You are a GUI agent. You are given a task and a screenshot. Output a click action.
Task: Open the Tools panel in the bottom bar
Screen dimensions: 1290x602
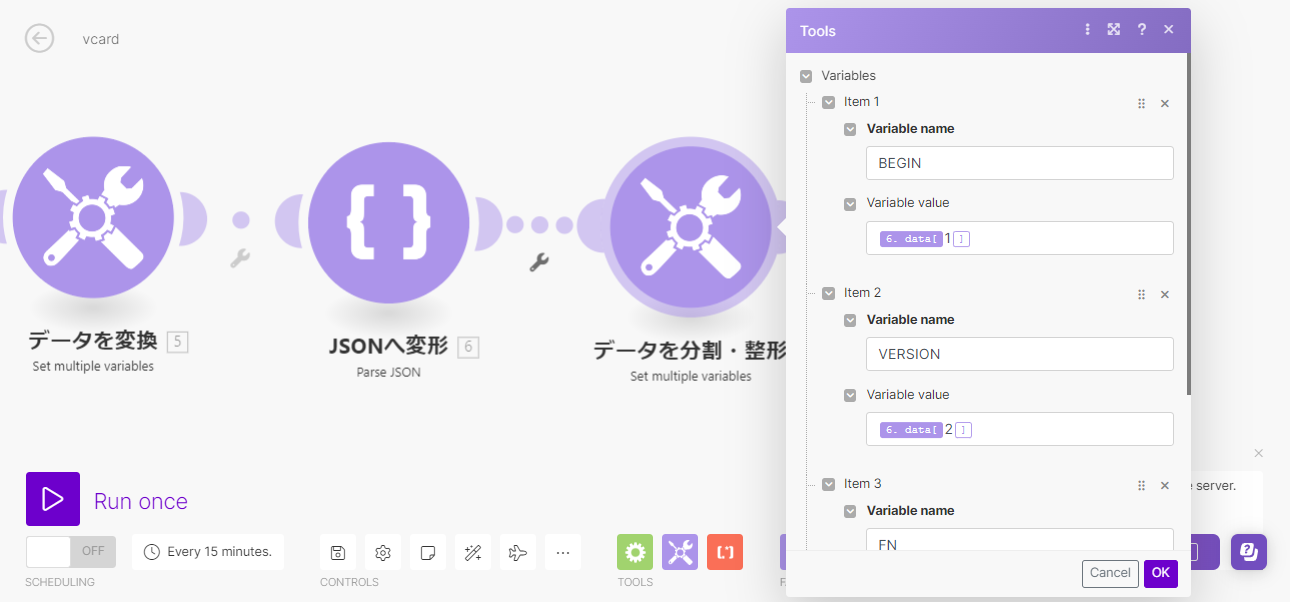[635, 551]
